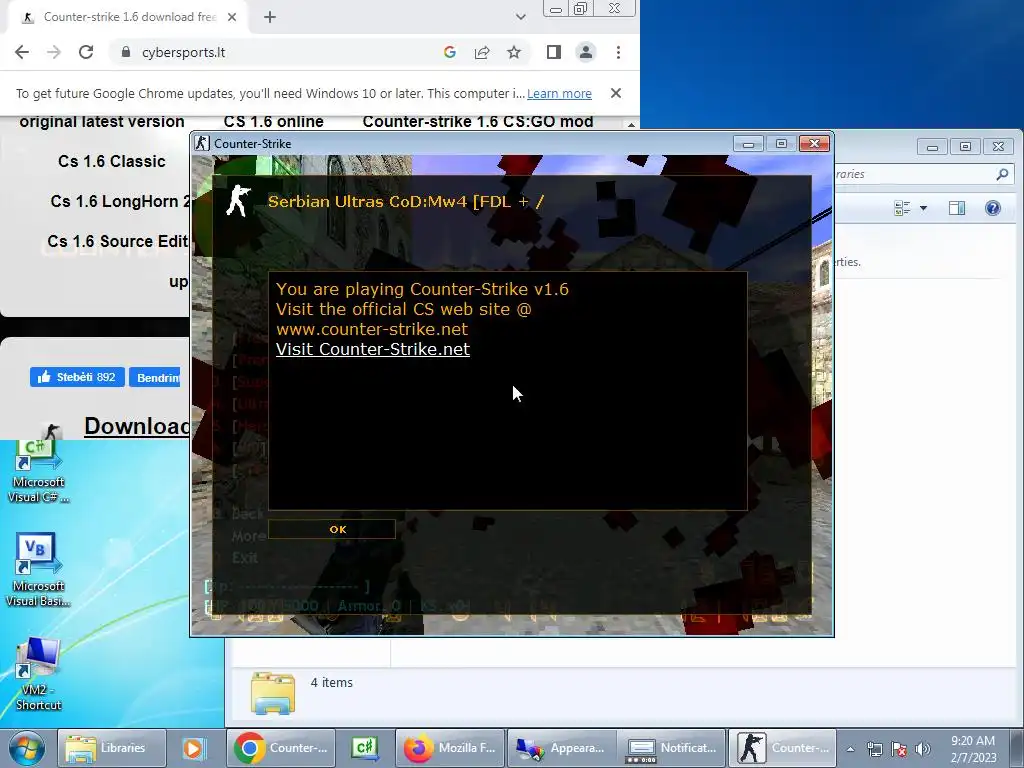Close the Counter-Strike game window

(814, 143)
